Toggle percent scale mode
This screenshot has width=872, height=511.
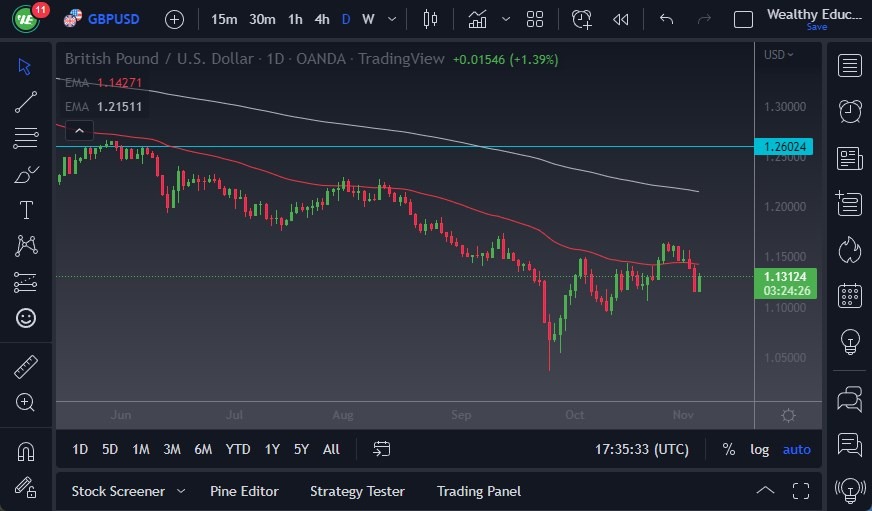tap(728, 449)
